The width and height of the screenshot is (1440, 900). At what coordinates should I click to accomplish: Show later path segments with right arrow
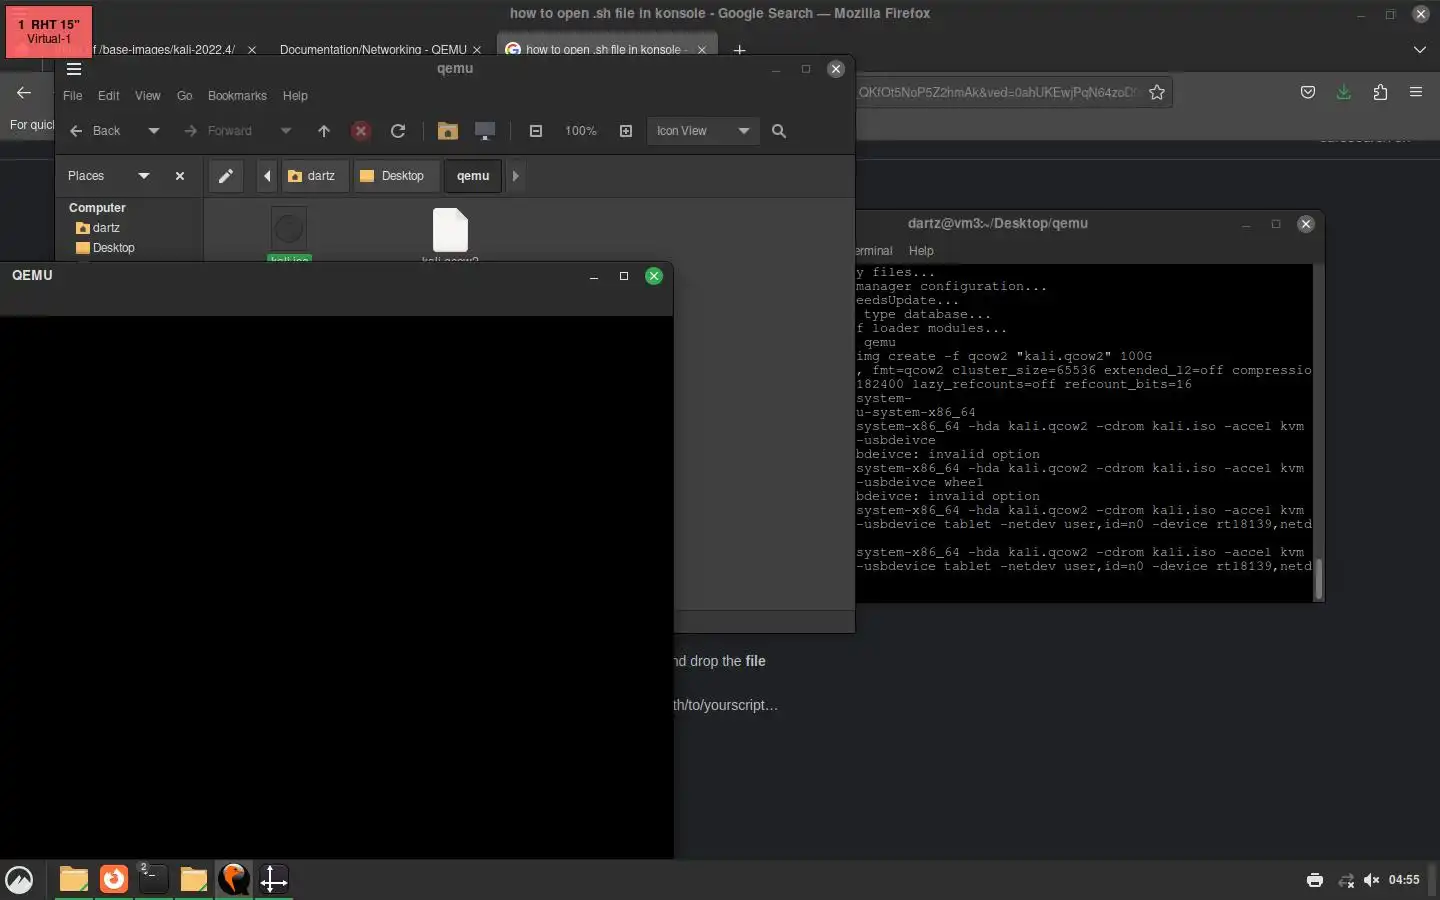(x=516, y=176)
